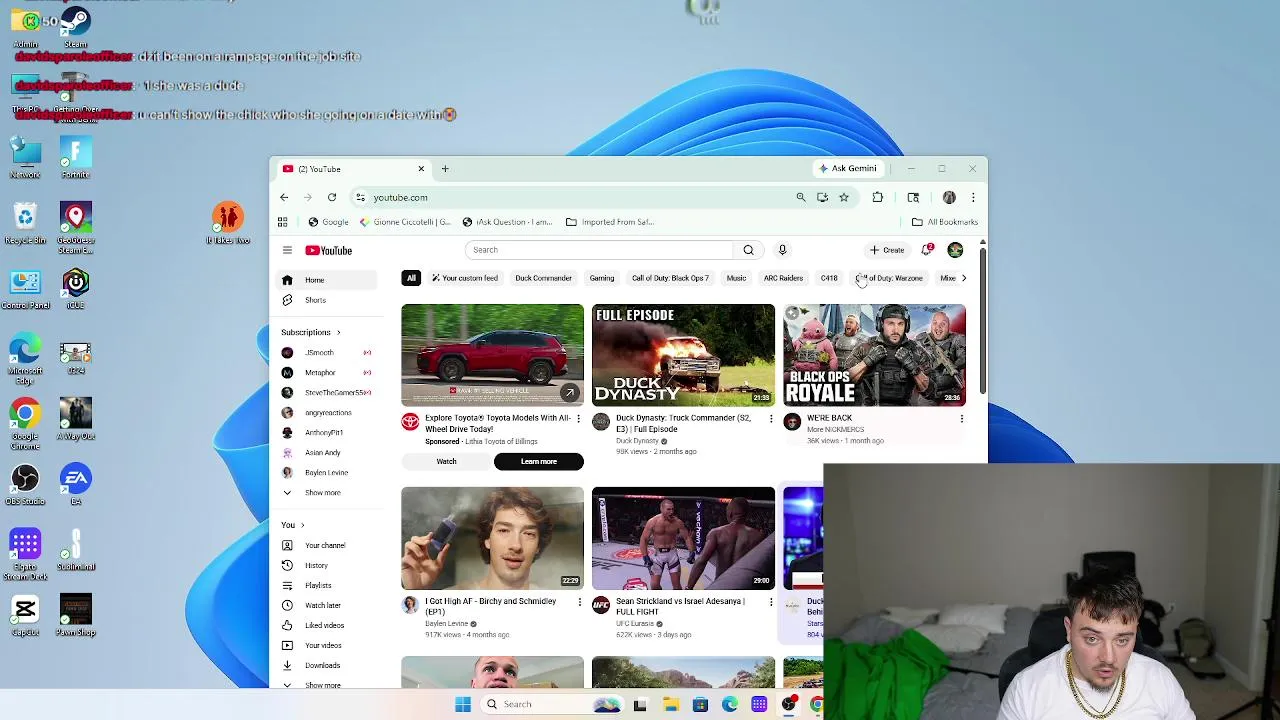This screenshot has height=720, width=1280.
Task: Select the Gaming chip
Action: click(602, 278)
